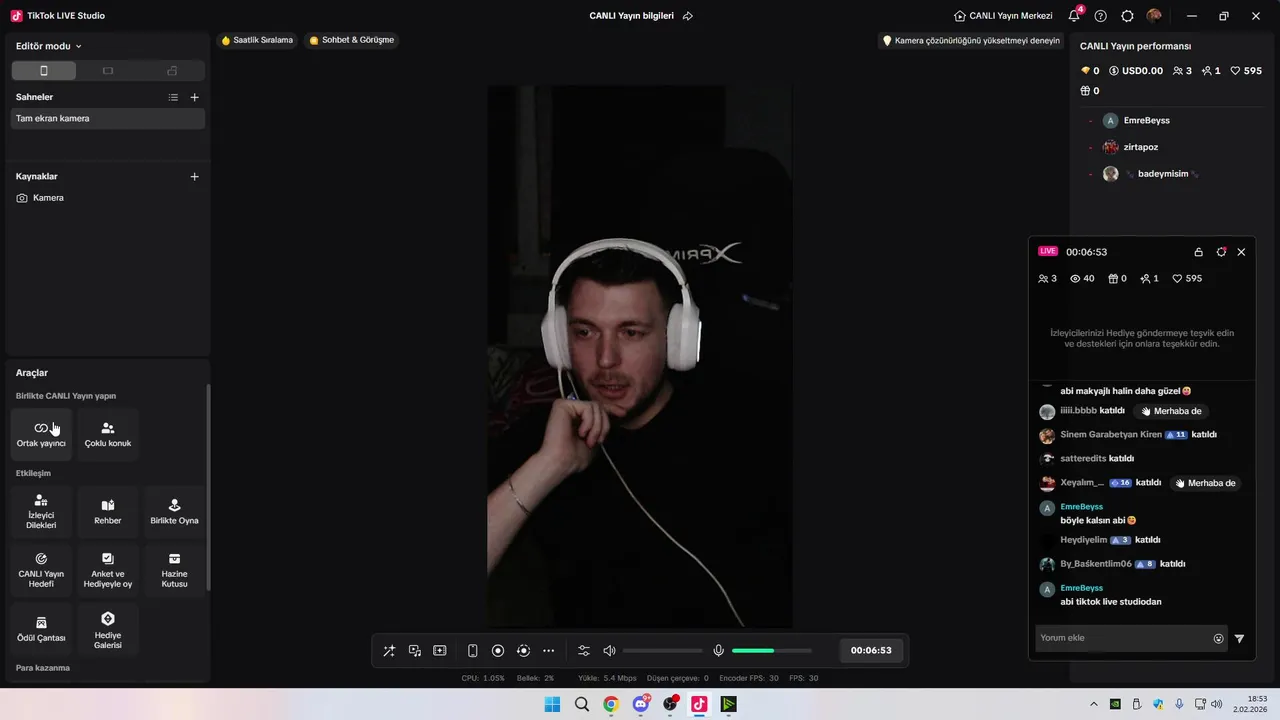Add a new scene in Sahneler

(195, 97)
